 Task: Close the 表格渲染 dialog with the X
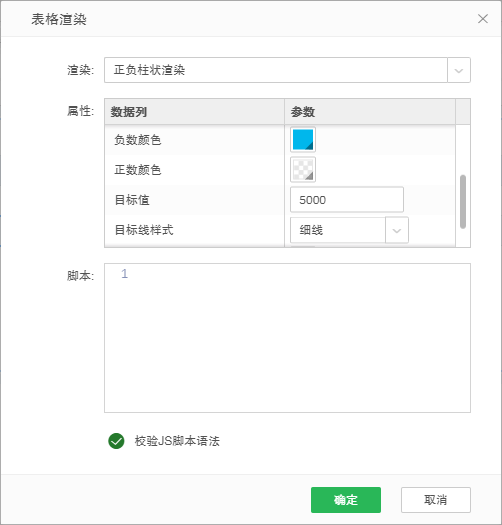[x=483, y=19]
